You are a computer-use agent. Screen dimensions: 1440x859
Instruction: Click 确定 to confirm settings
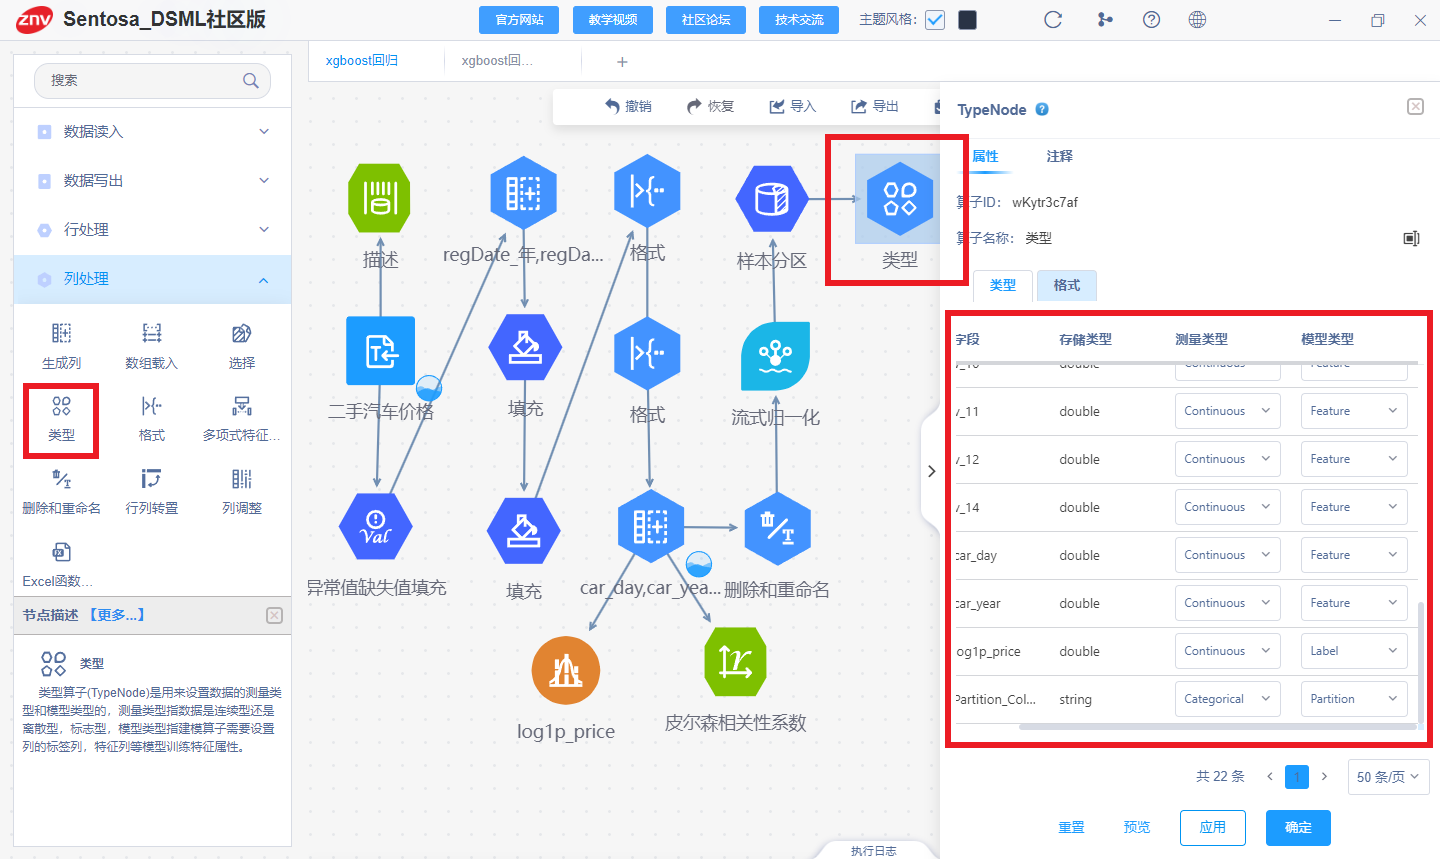(1298, 827)
